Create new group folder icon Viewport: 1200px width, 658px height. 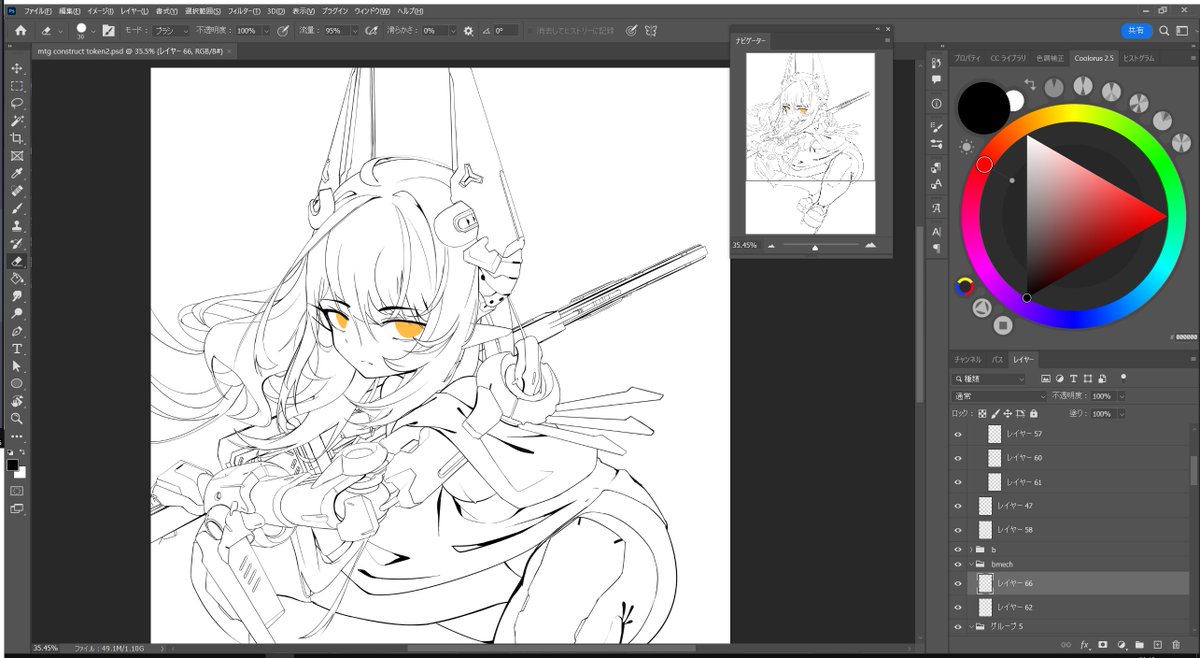click(1139, 645)
